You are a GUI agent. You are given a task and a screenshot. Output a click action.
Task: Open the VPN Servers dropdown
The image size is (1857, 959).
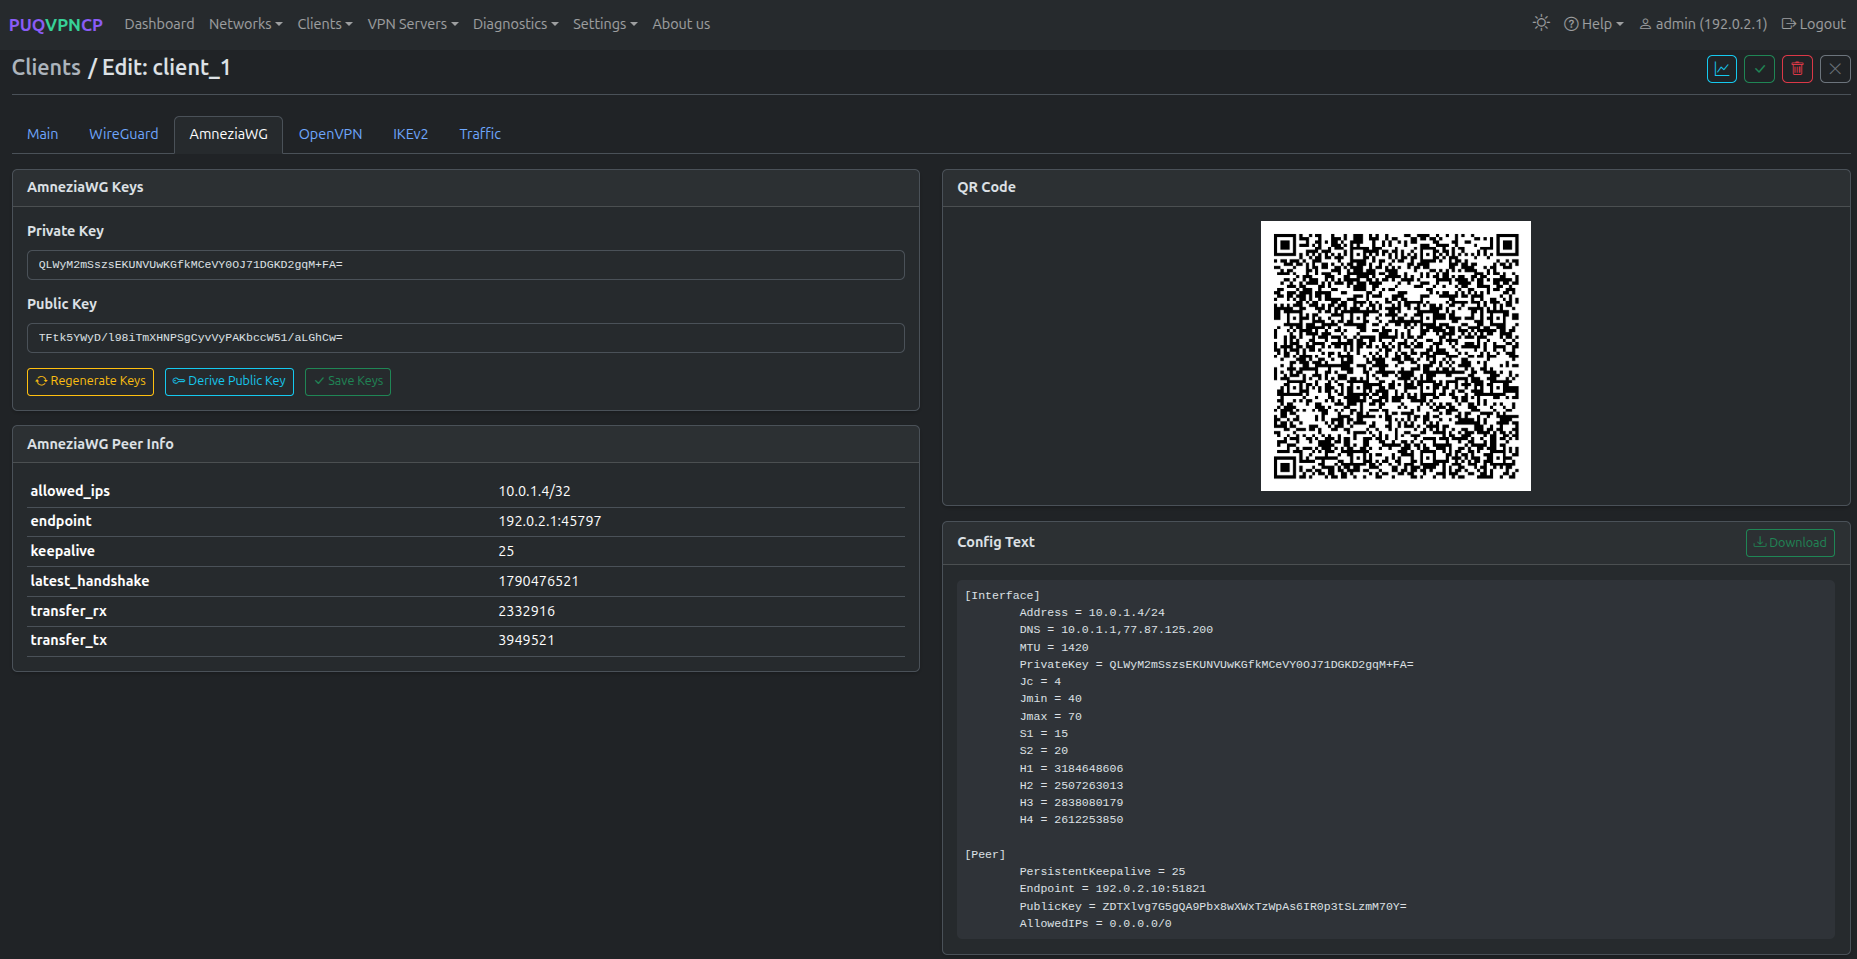(413, 24)
